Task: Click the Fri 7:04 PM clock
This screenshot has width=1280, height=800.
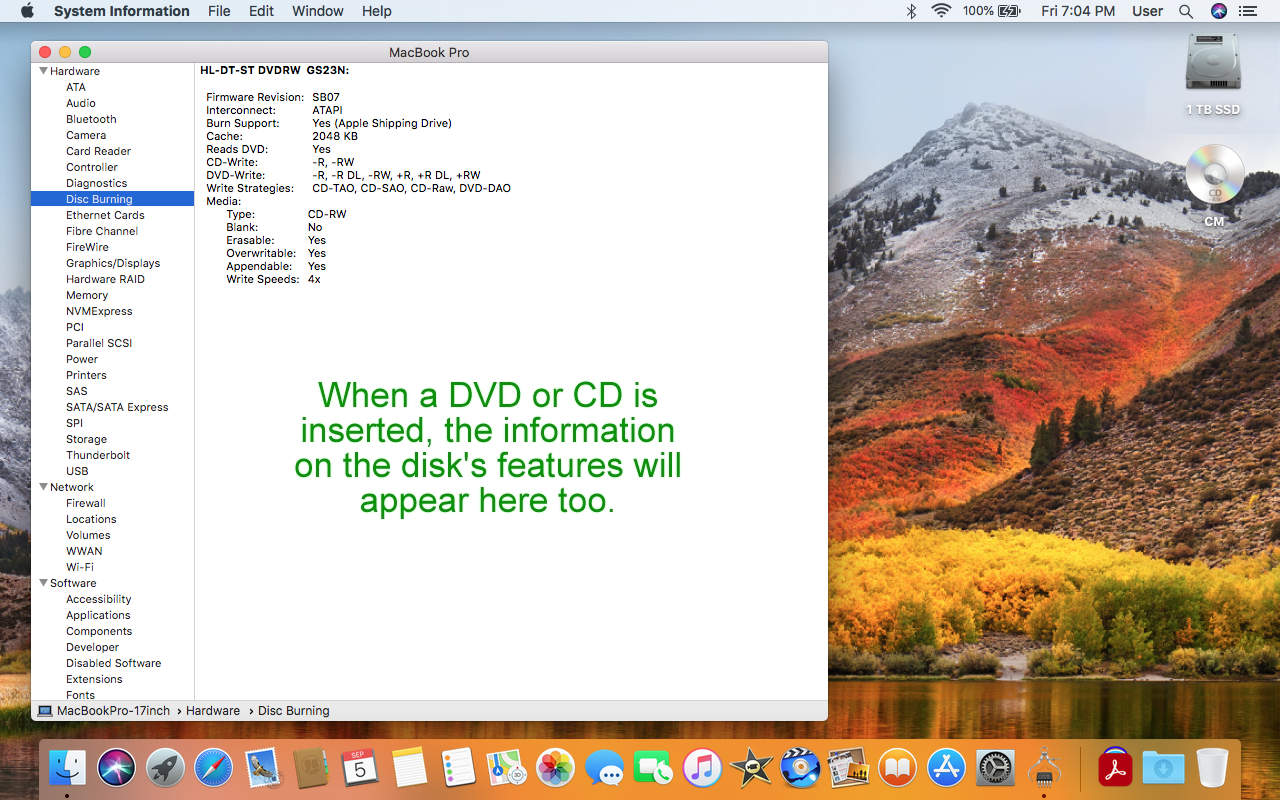Action: tap(1078, 11)
